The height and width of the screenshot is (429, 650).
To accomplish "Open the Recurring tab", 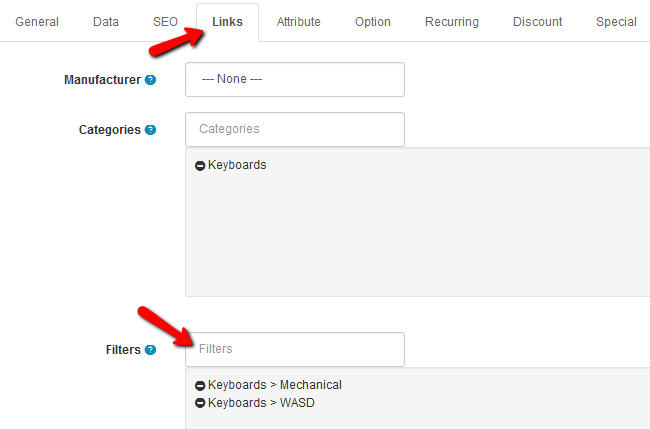I will pyautogui.click(x=452, y=22).
